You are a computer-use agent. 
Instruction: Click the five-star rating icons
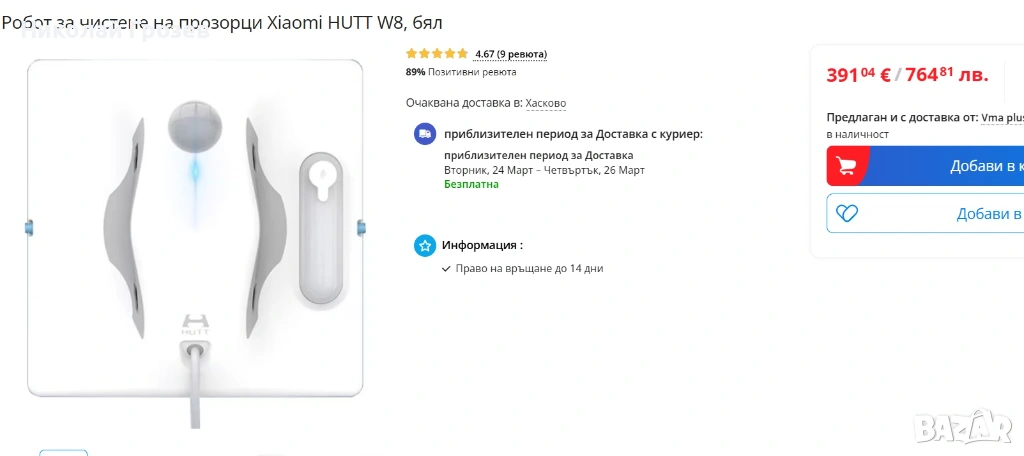pyautogui.click(x=436, y=54)
